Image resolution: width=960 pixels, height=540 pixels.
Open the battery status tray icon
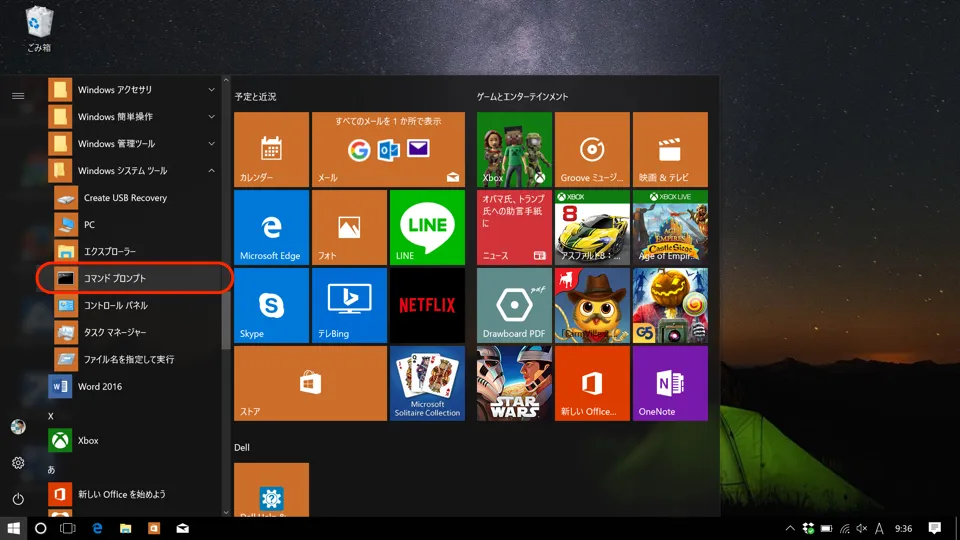(827, 528)
